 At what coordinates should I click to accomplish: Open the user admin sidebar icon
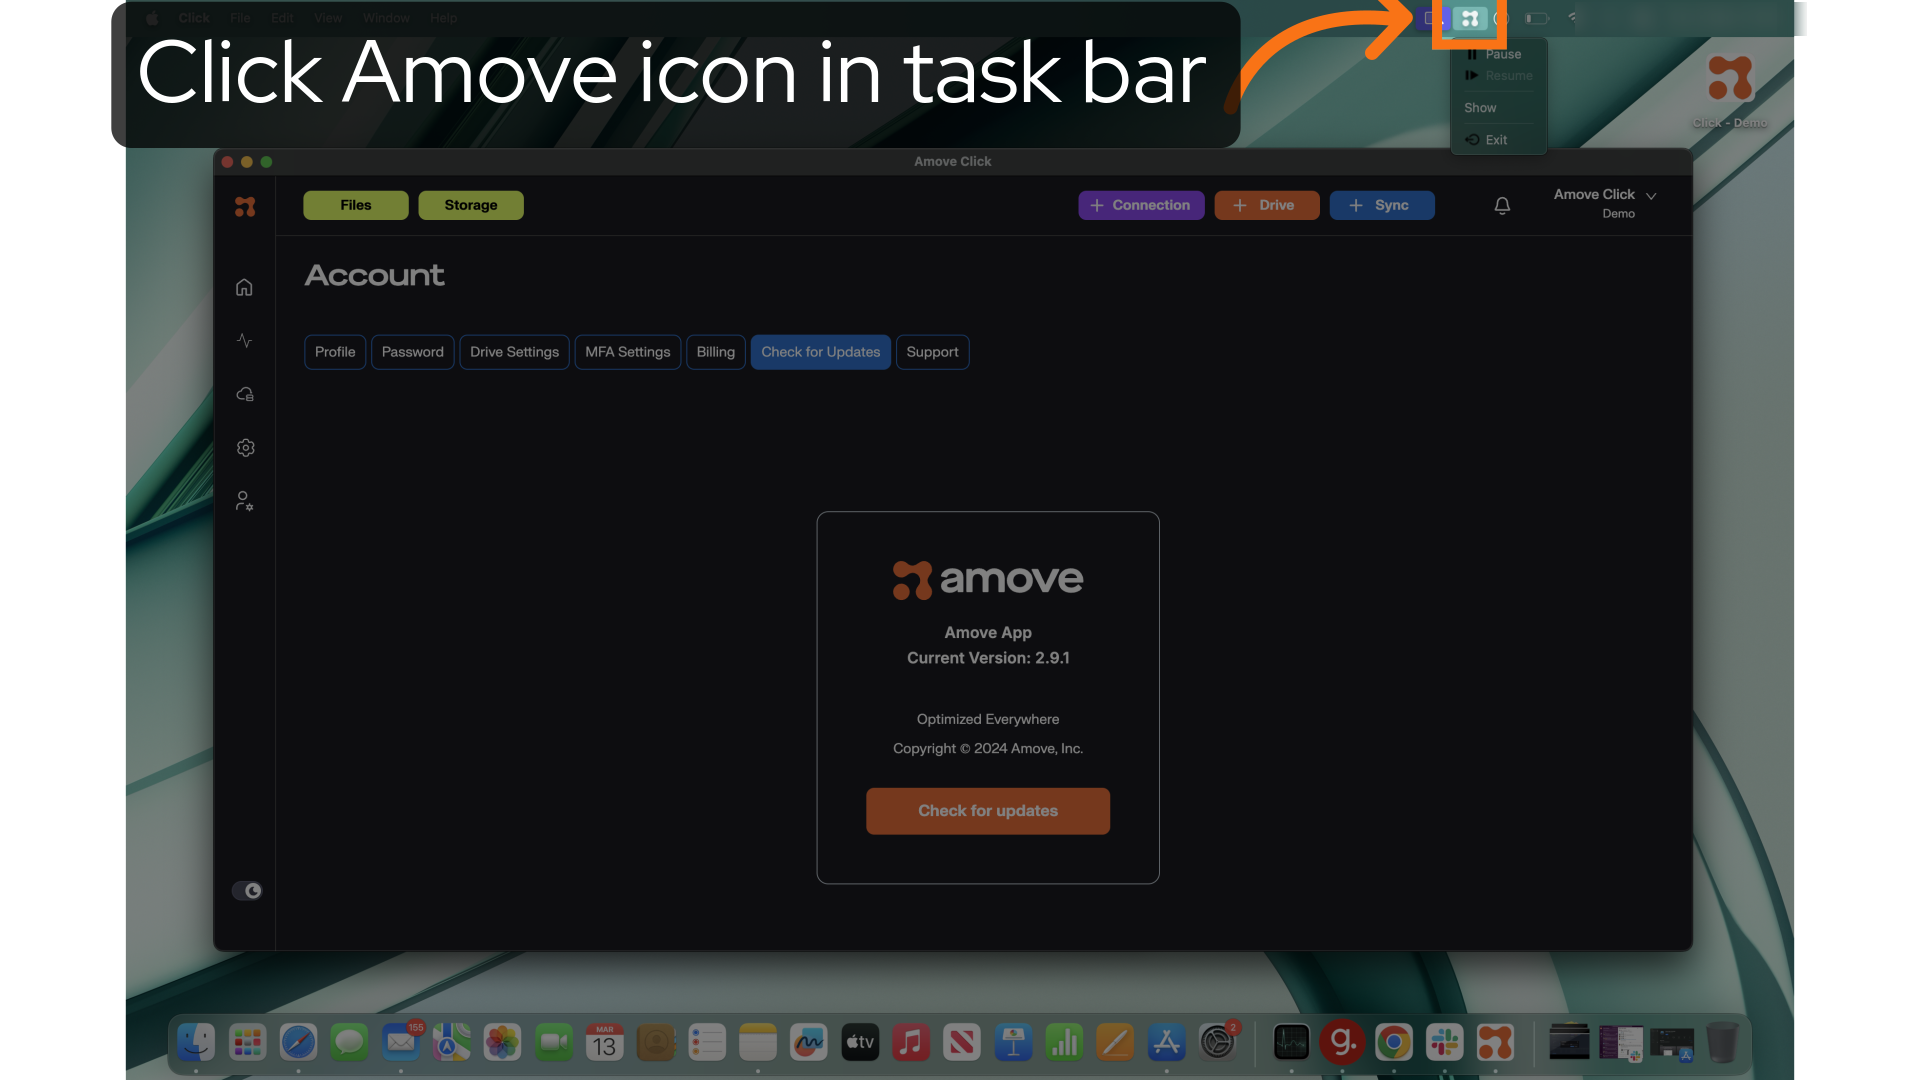click(x=244, y=501)
